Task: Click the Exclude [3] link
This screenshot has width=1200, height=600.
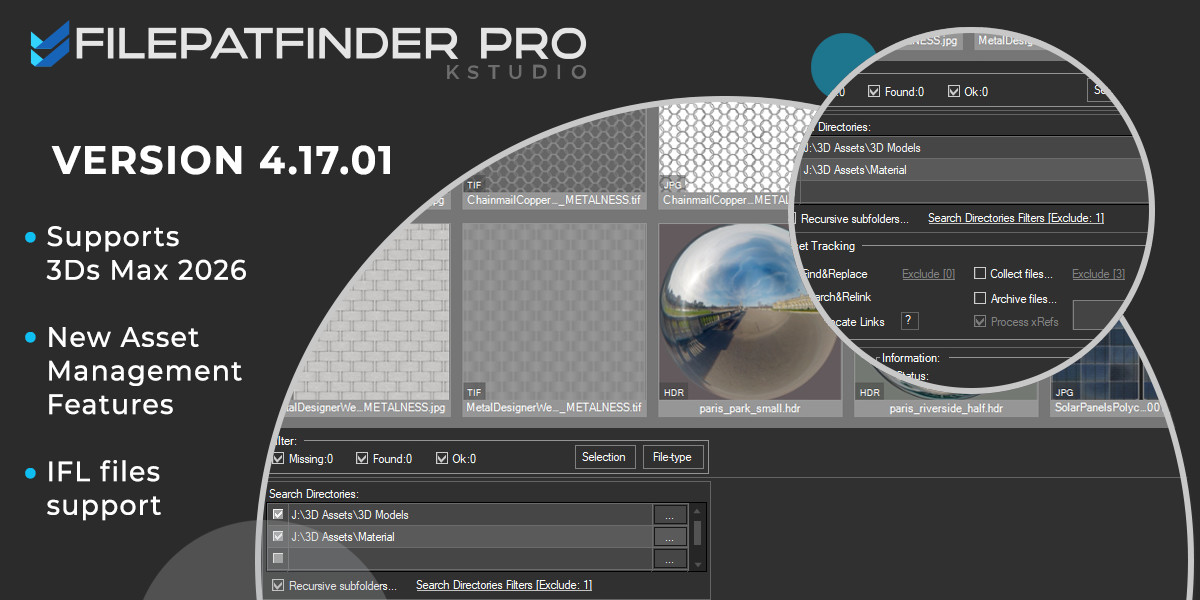Action: 1098,274
